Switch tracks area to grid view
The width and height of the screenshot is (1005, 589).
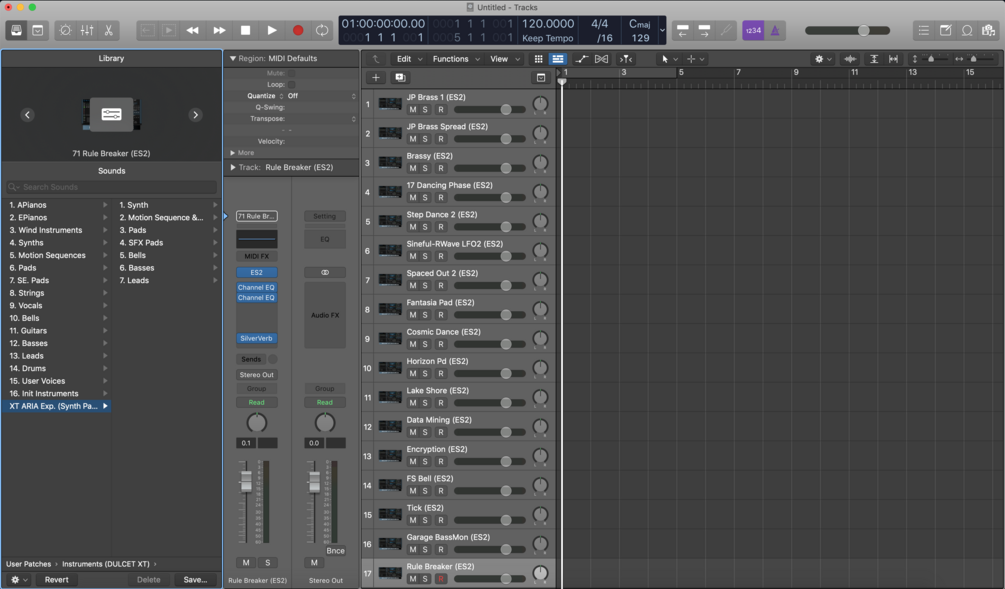[x=538, y=59]
